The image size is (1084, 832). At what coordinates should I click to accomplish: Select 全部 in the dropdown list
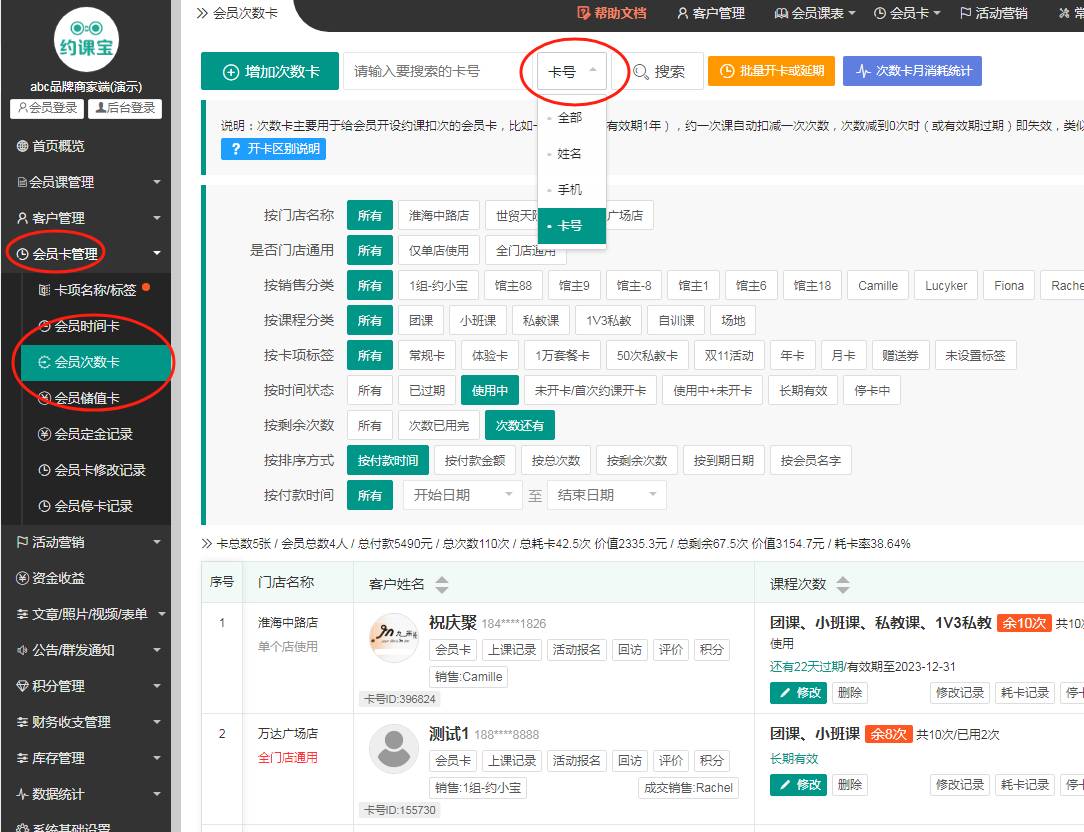pos(572,118)
